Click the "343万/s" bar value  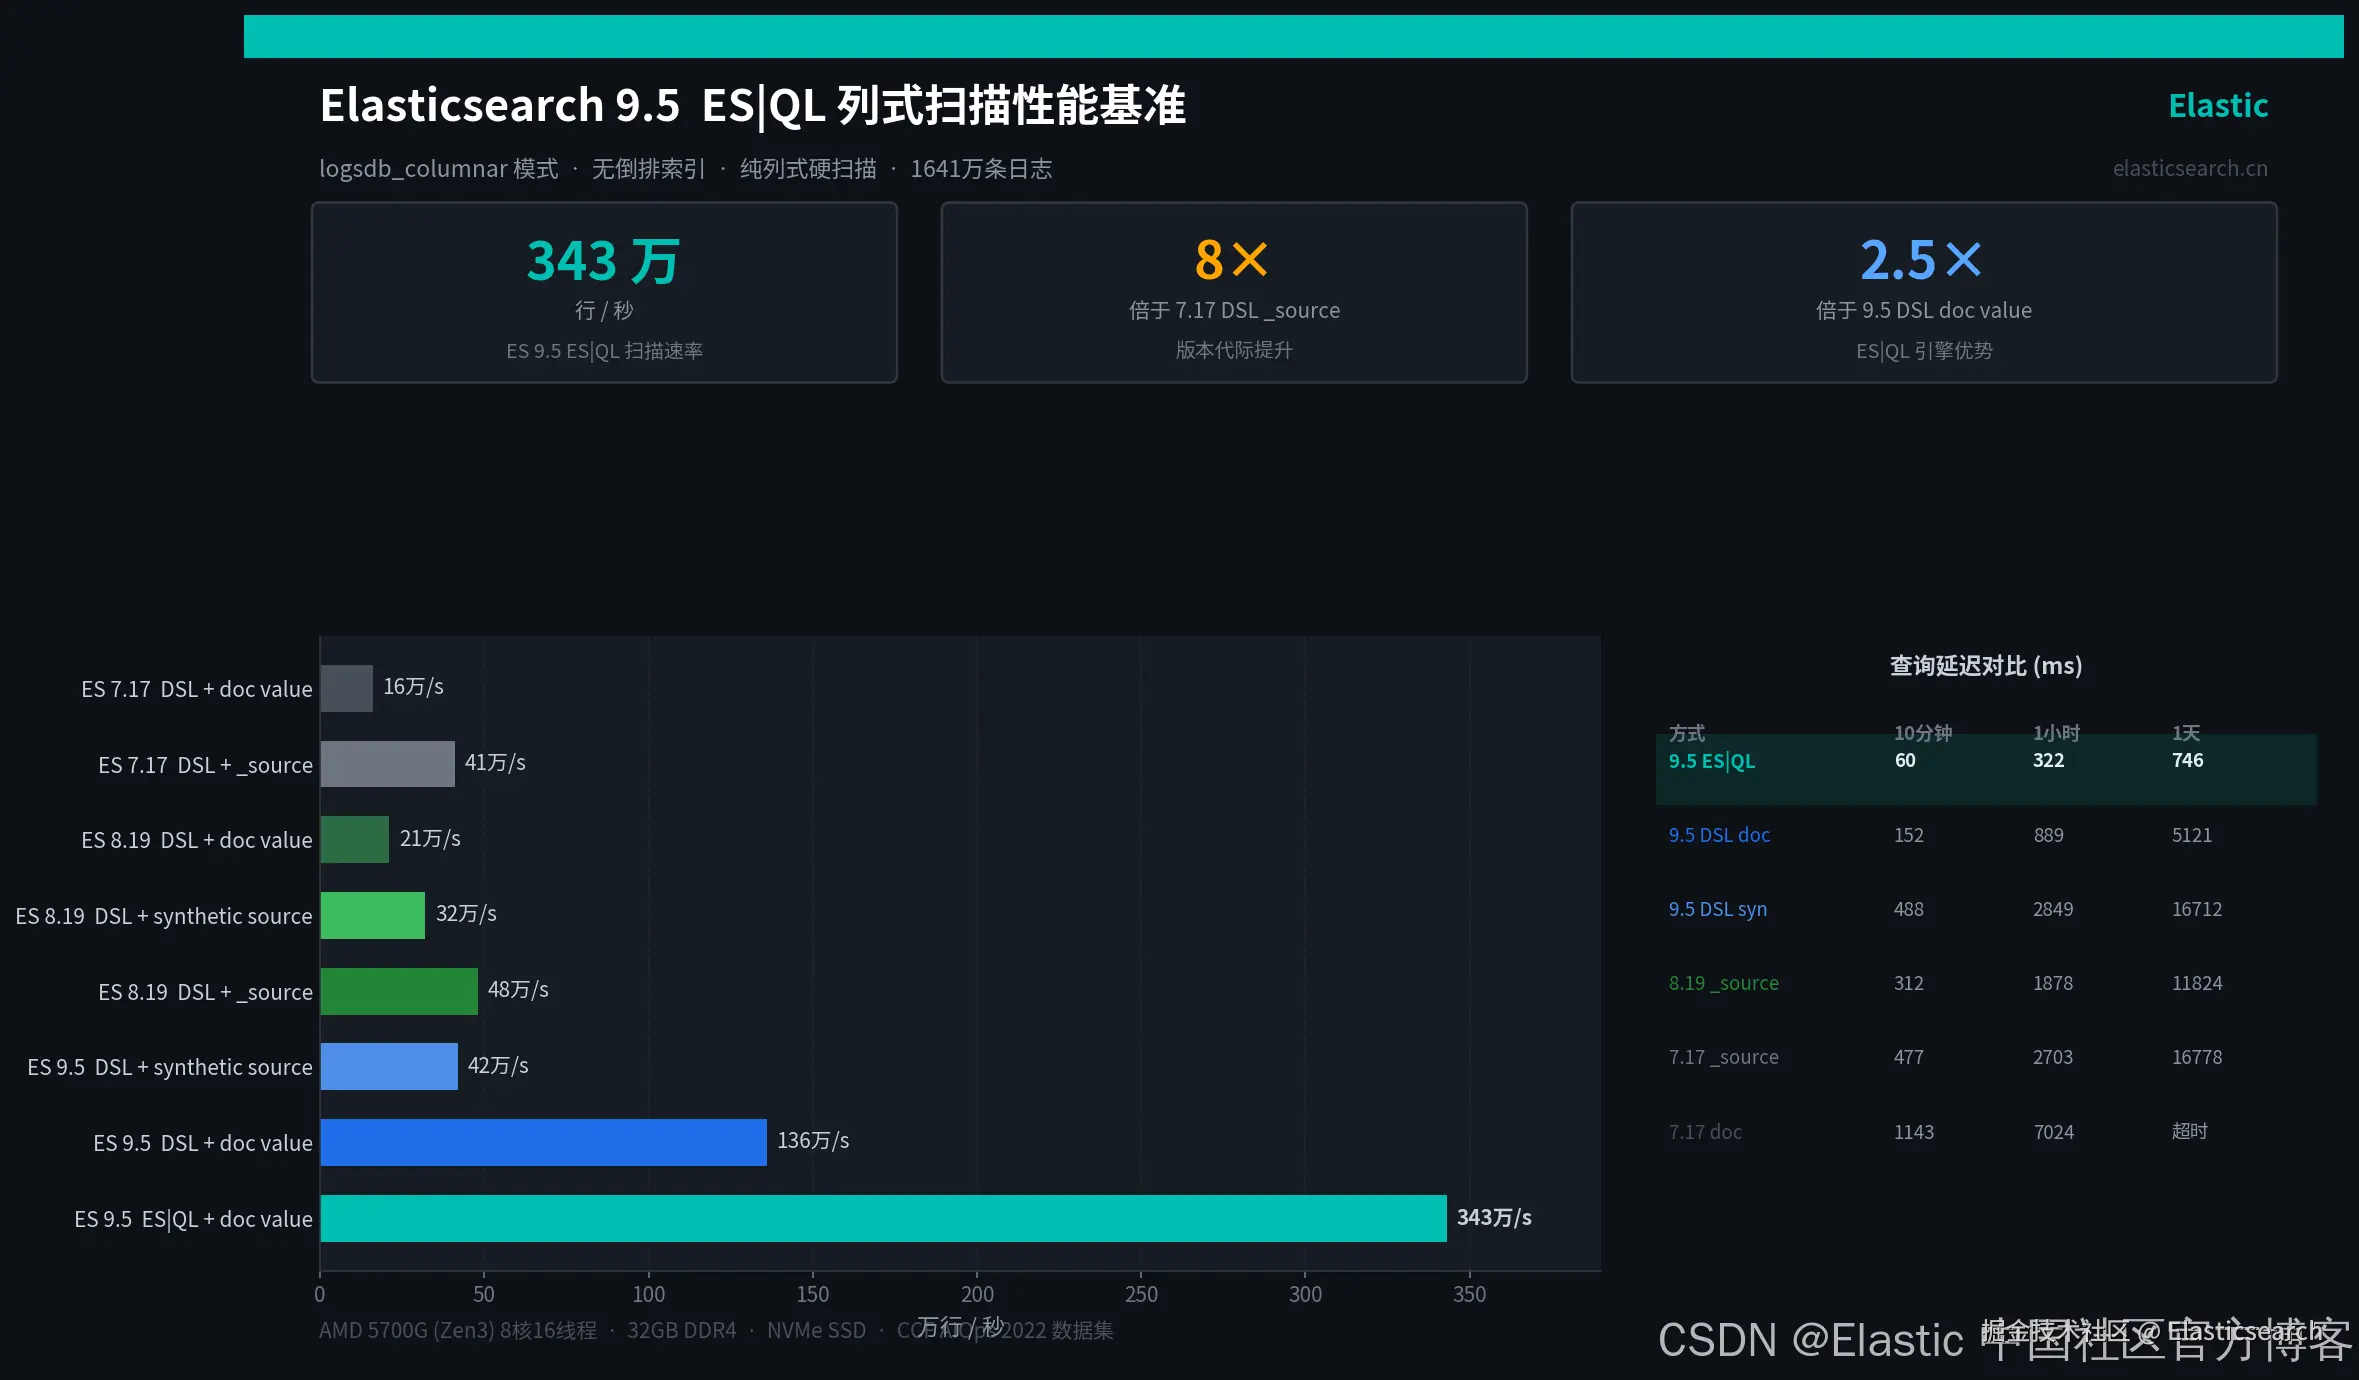(x=1494, y=1218)
